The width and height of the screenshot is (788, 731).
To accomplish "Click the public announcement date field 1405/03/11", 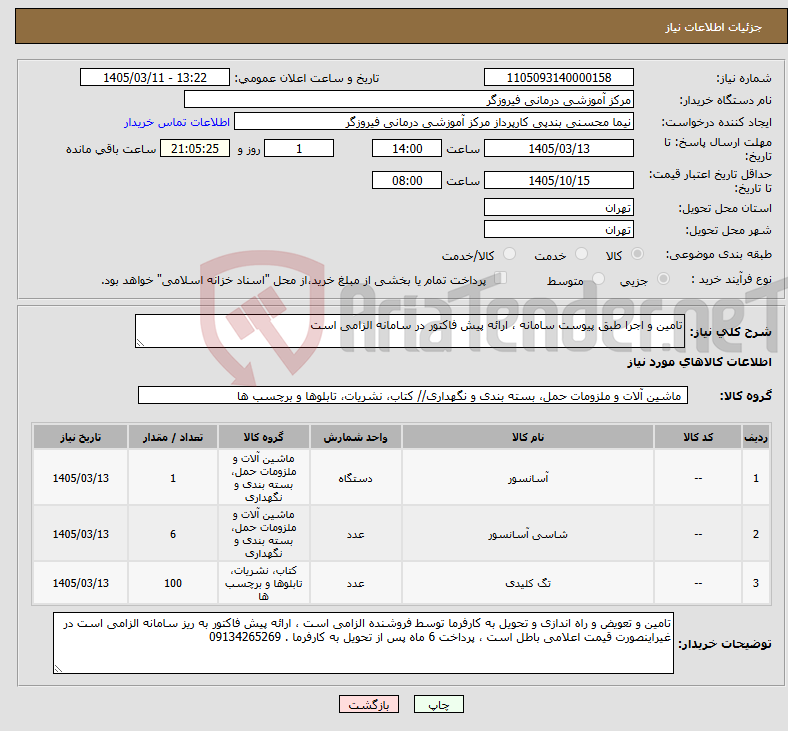I will 155,77.
